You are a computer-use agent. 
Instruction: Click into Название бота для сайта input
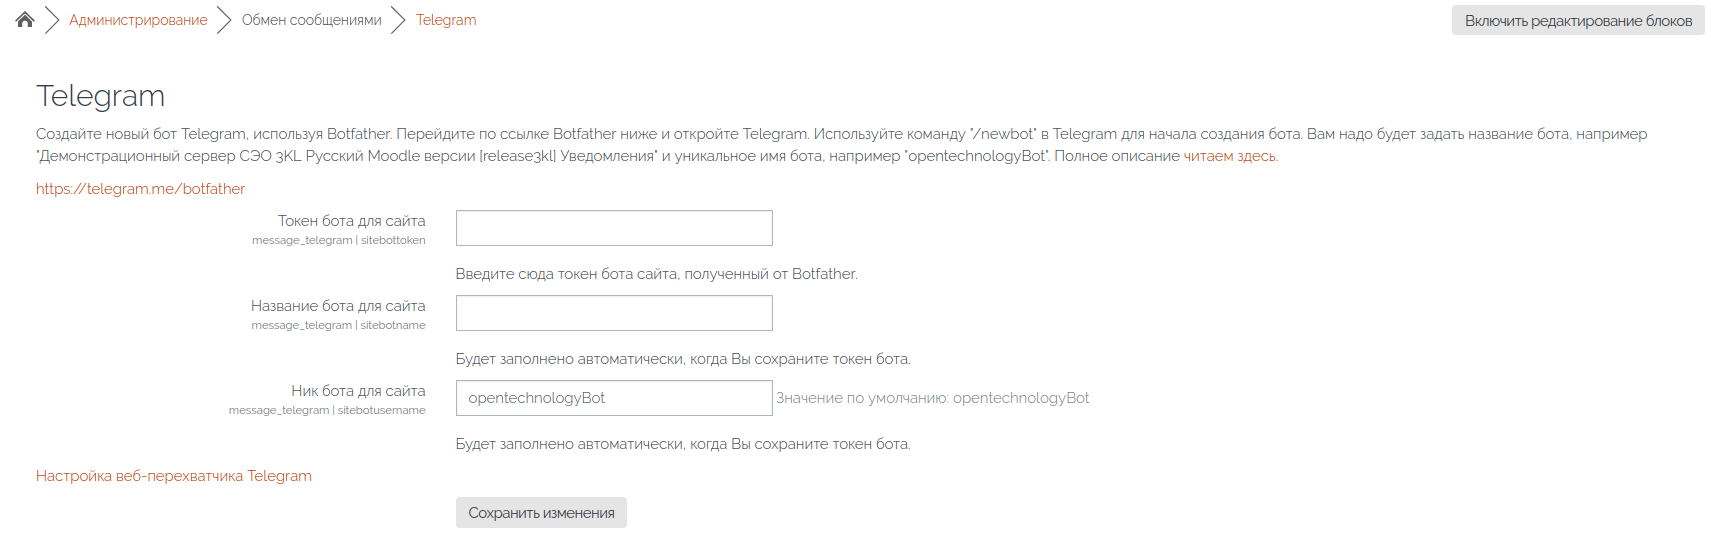614,313
